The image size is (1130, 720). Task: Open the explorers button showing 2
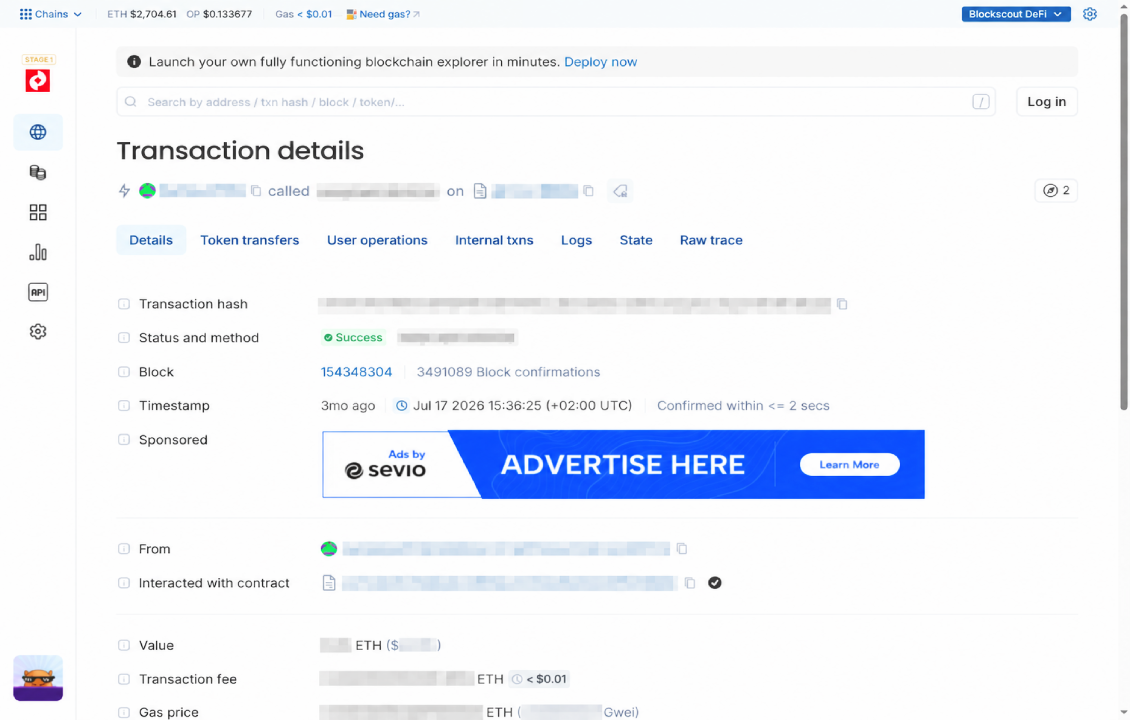pos(1056,190)
